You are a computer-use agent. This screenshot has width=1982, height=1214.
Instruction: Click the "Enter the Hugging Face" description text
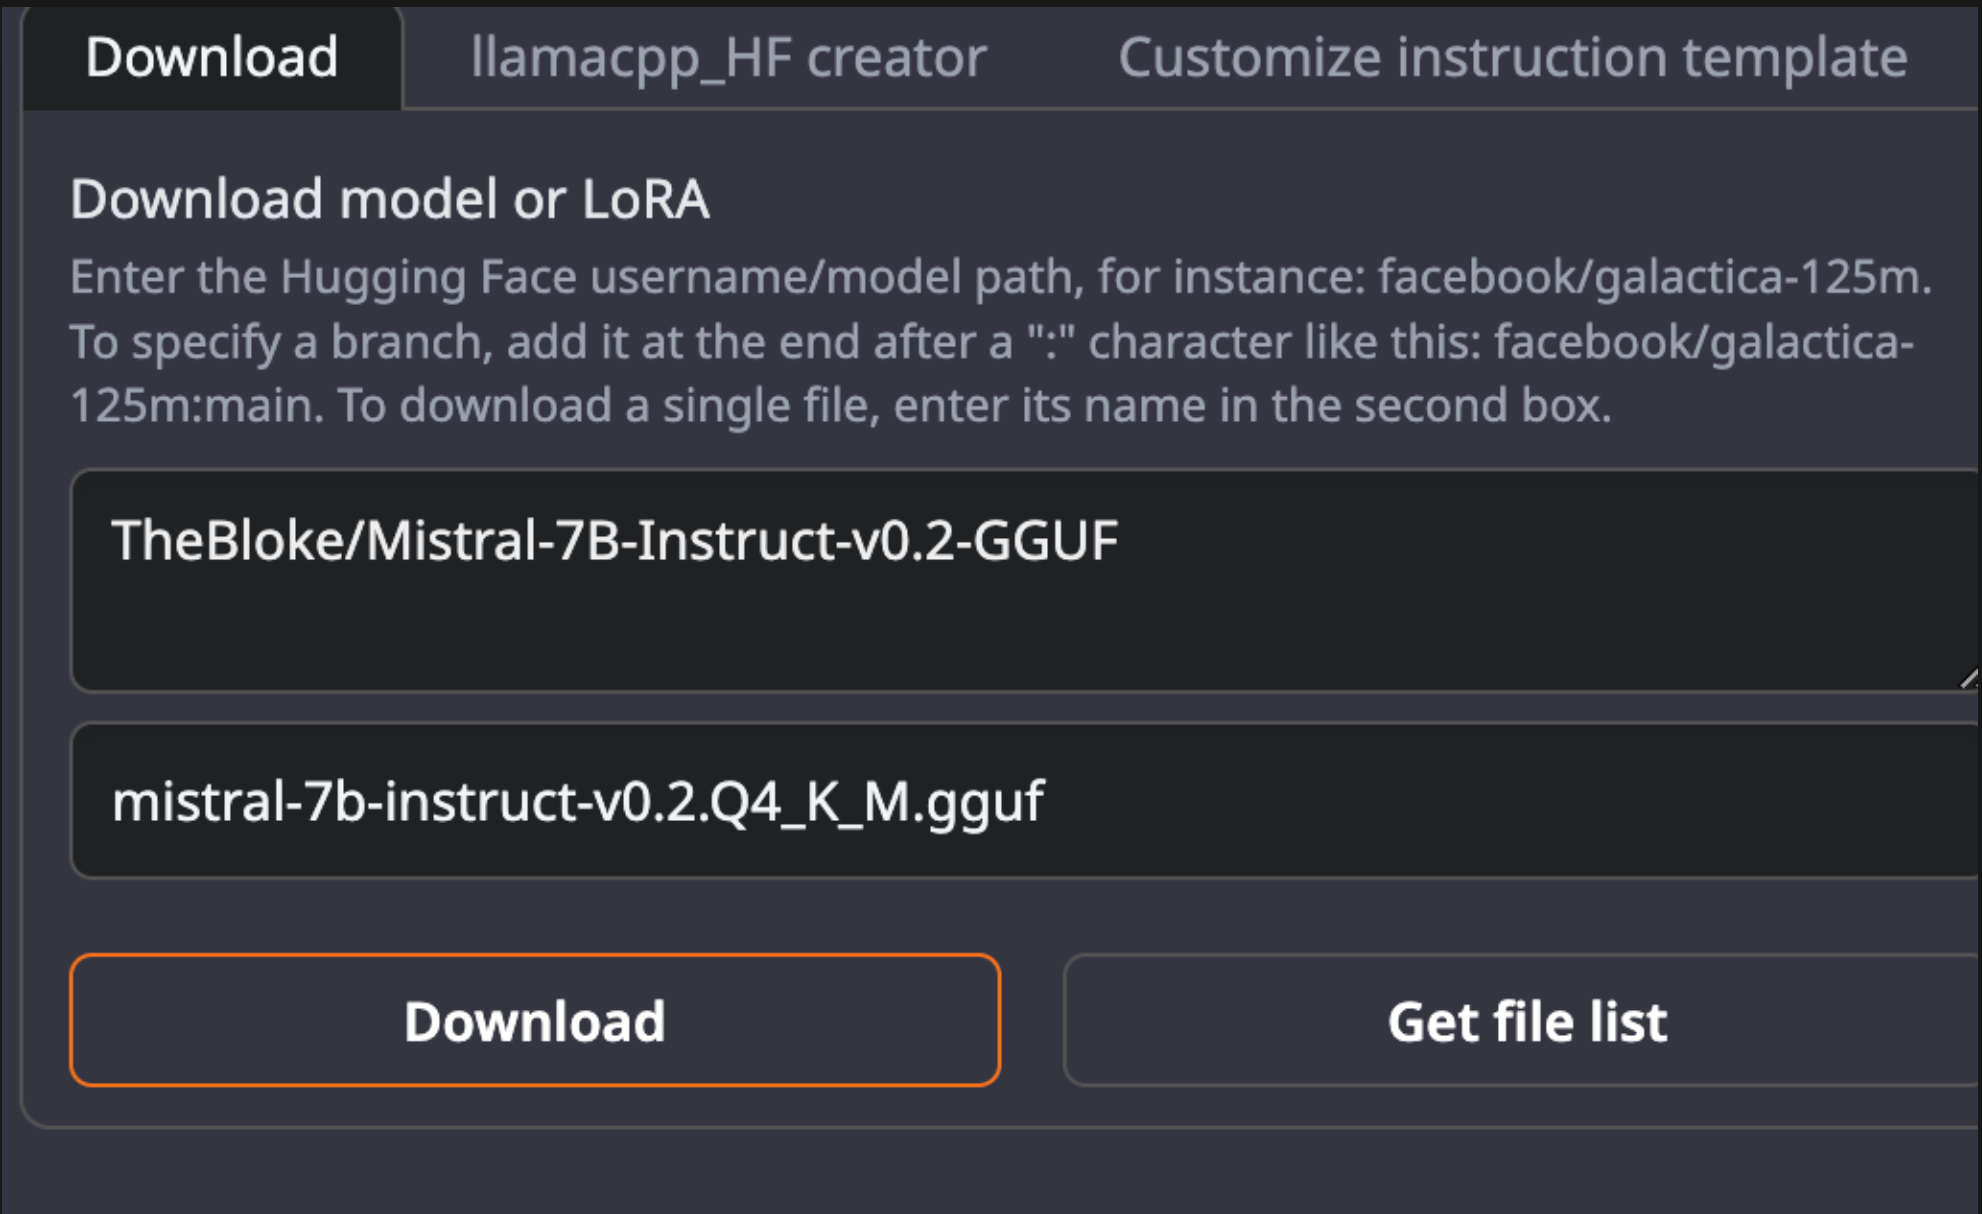pos(322,277)
